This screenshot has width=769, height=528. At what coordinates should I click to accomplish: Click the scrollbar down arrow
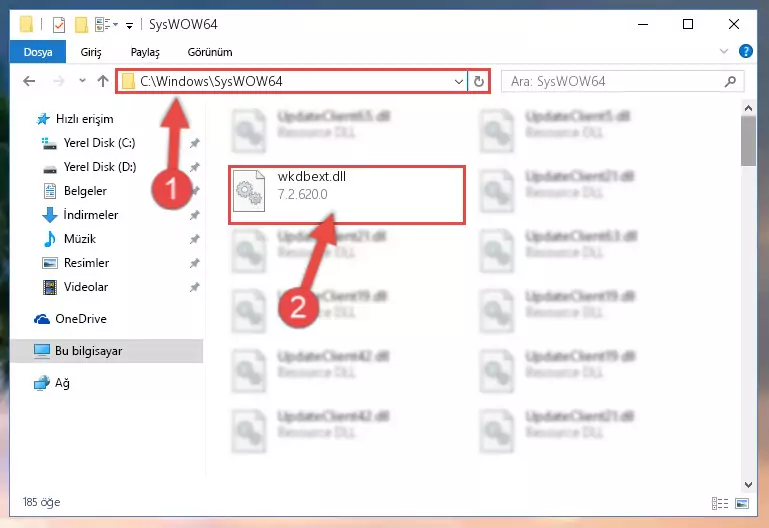coord(748,485)
